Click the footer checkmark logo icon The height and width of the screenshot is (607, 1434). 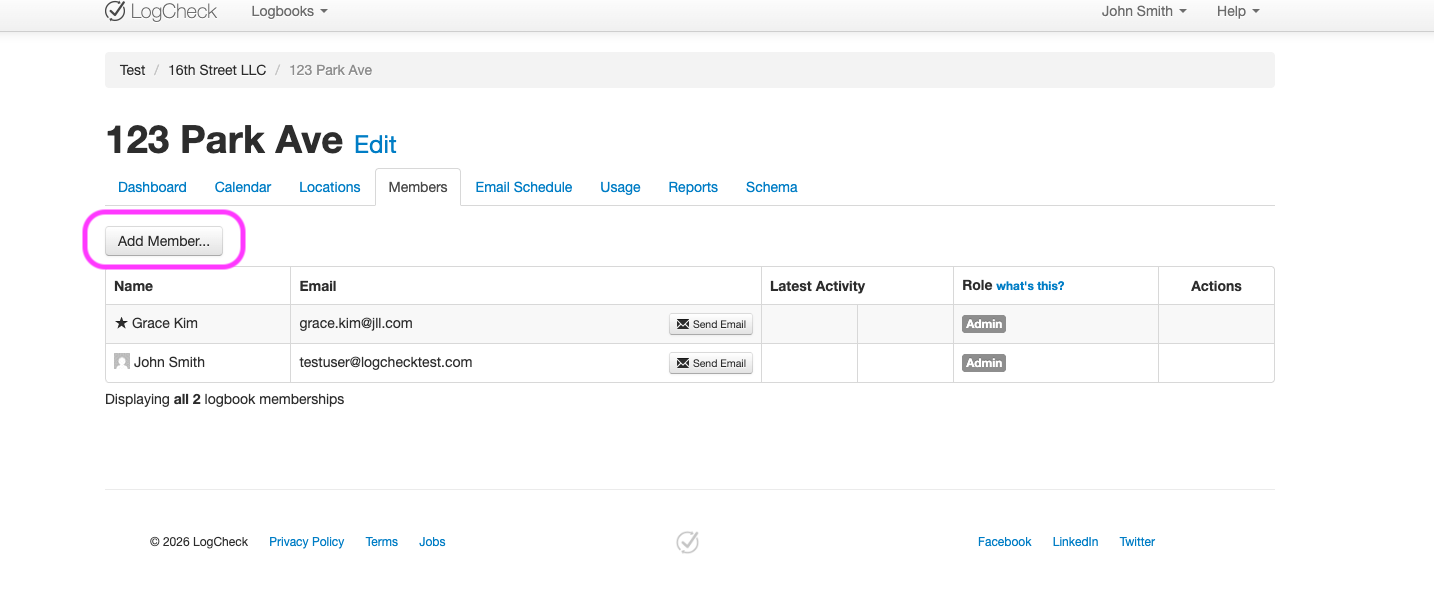pyautogui.click(x=687, y=542)
